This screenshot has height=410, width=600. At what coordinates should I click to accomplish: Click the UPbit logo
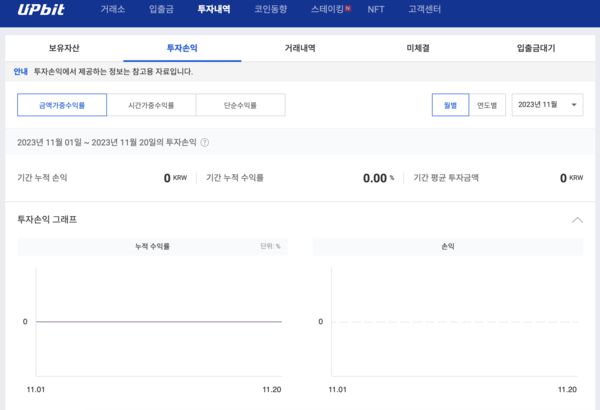coord(41,9)
